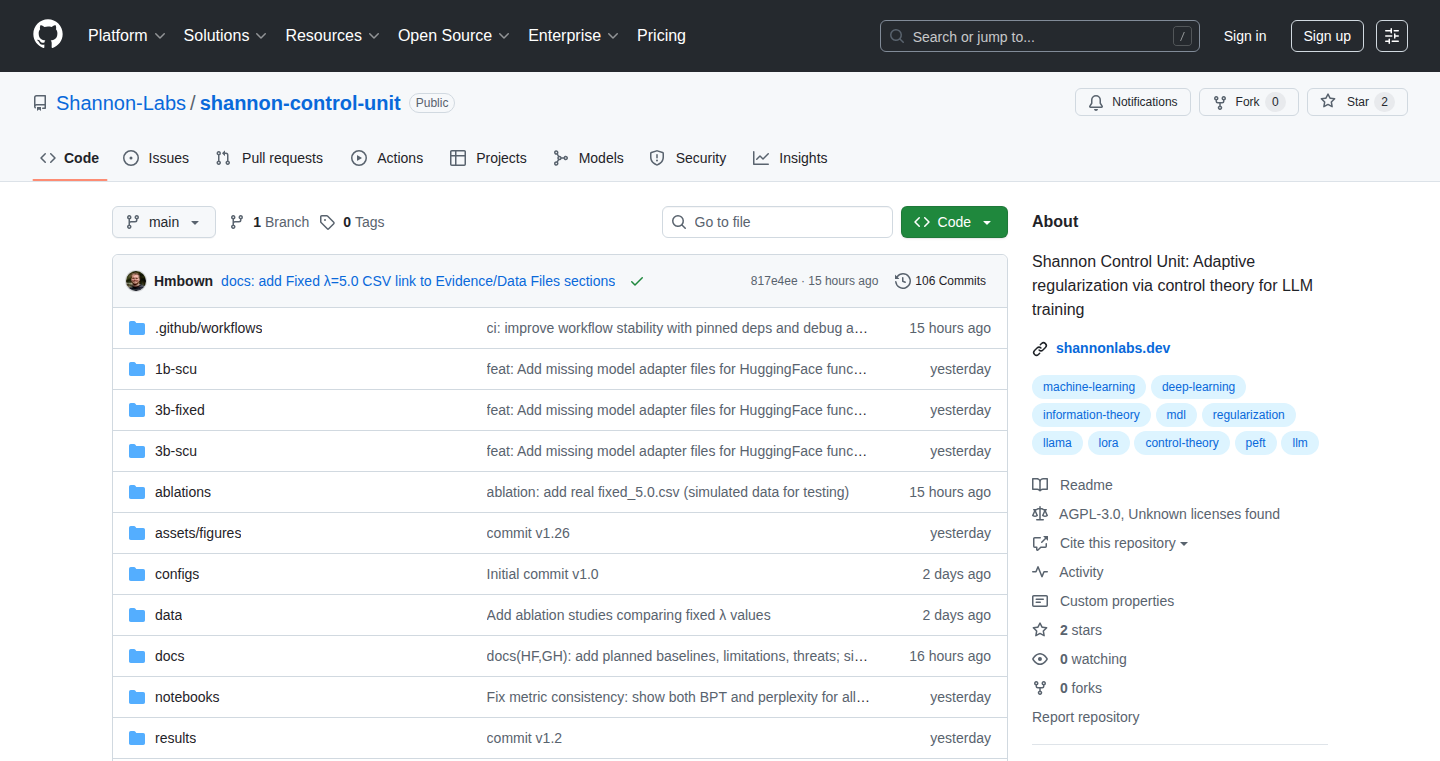Image resolution: width=1440 pixels, height=761 pixels.
Task: Click the 1b-scu folder icon
Action: tap(137, 369)
